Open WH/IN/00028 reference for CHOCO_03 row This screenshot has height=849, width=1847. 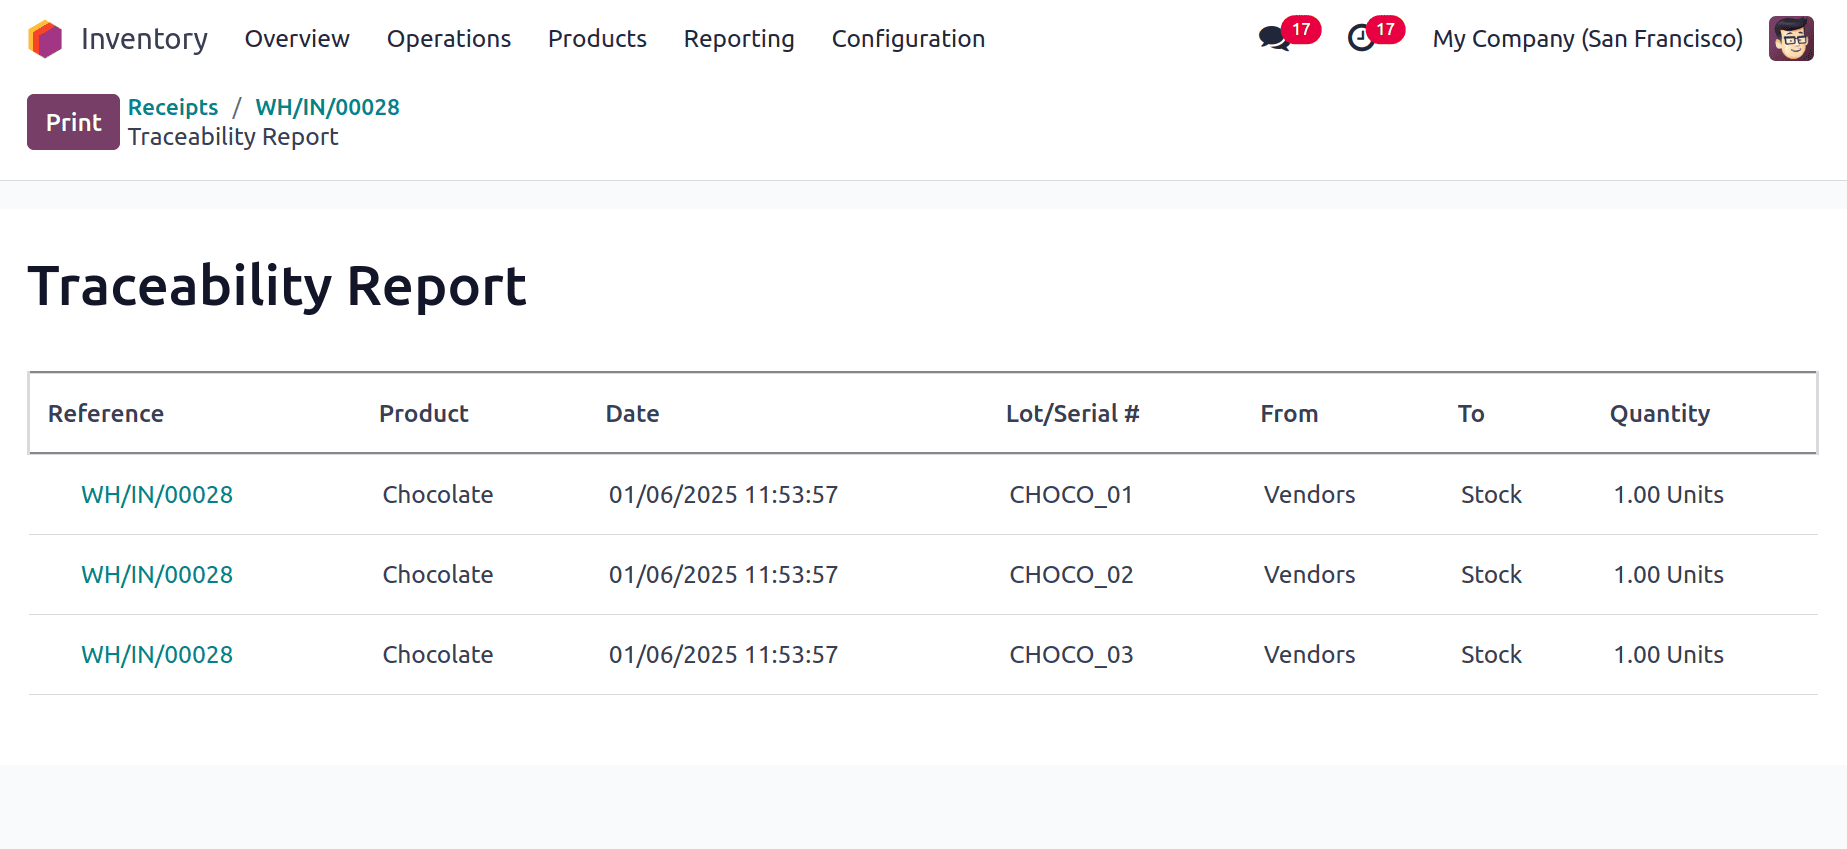click(x=157, y=655)
